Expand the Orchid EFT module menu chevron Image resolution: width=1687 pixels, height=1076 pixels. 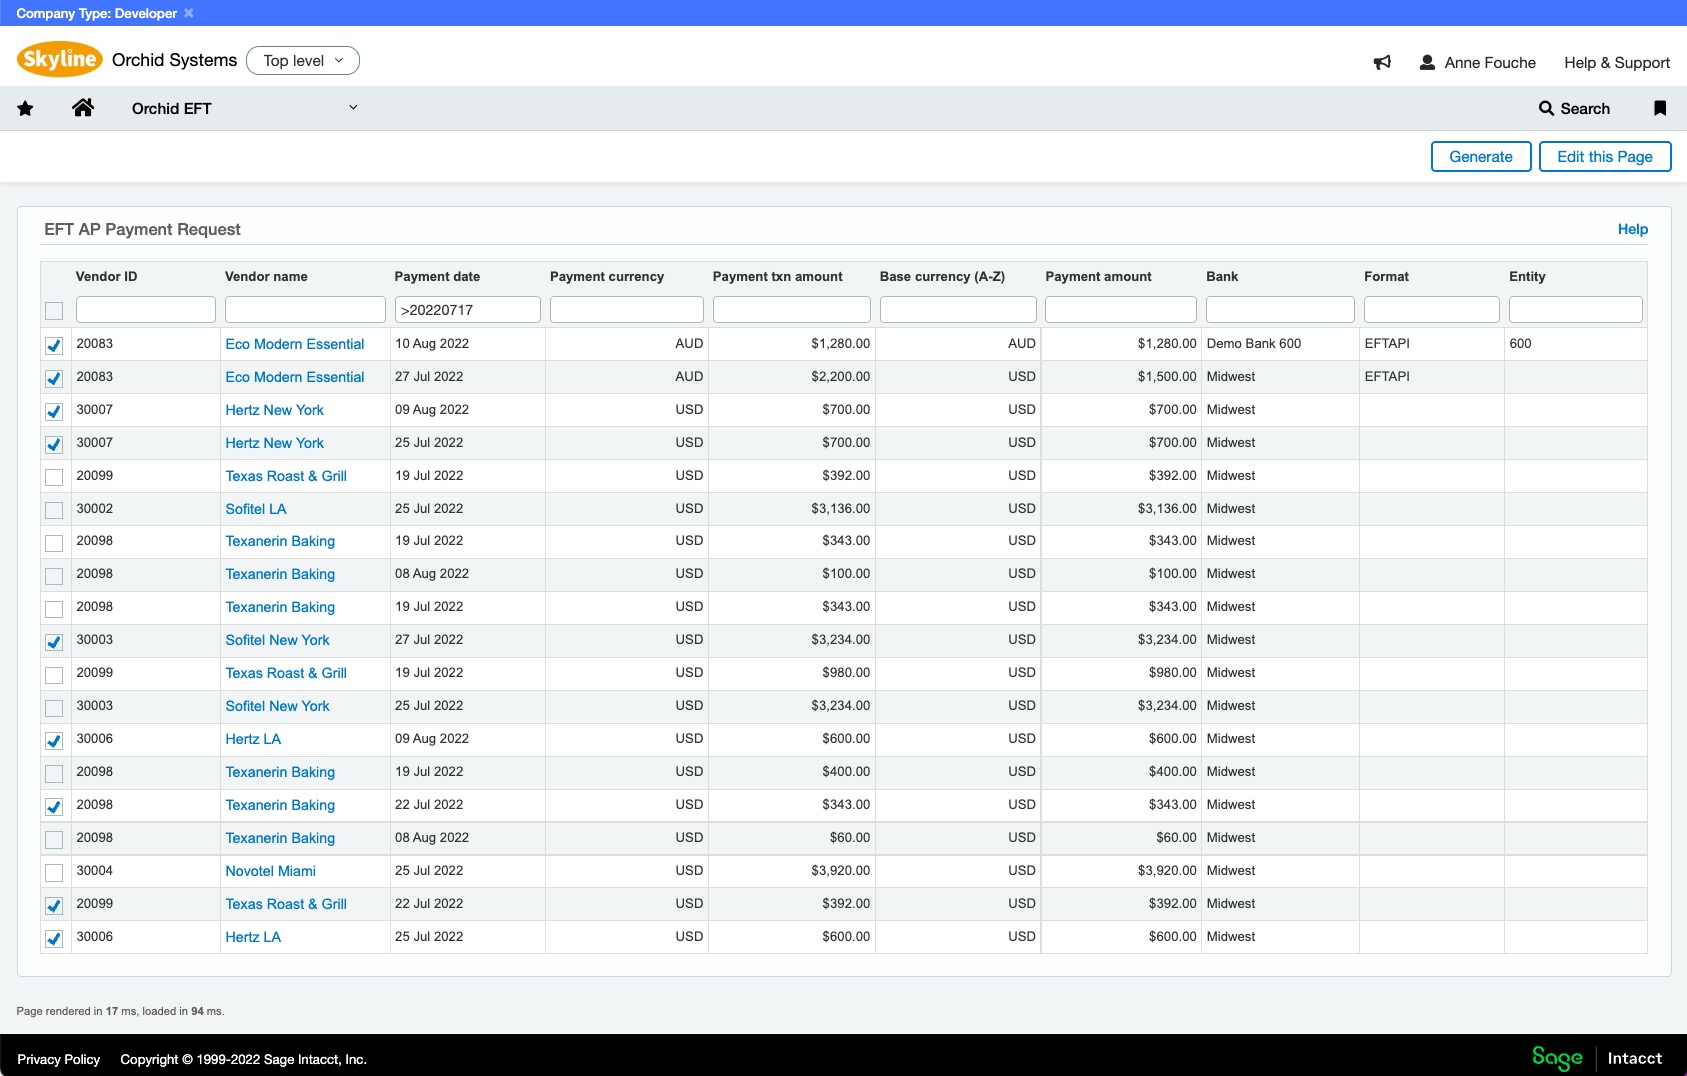tap(353, 108)
